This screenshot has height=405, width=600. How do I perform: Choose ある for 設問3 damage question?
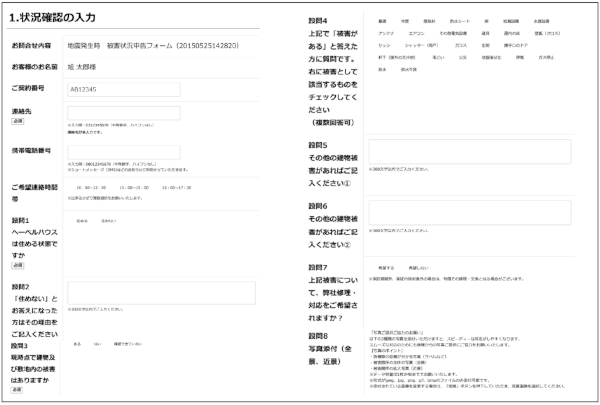pyautogui.click(x=77, y=344)
